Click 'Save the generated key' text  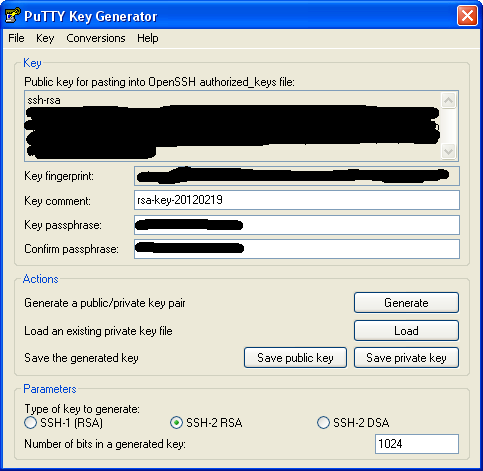tap(81, 358)
